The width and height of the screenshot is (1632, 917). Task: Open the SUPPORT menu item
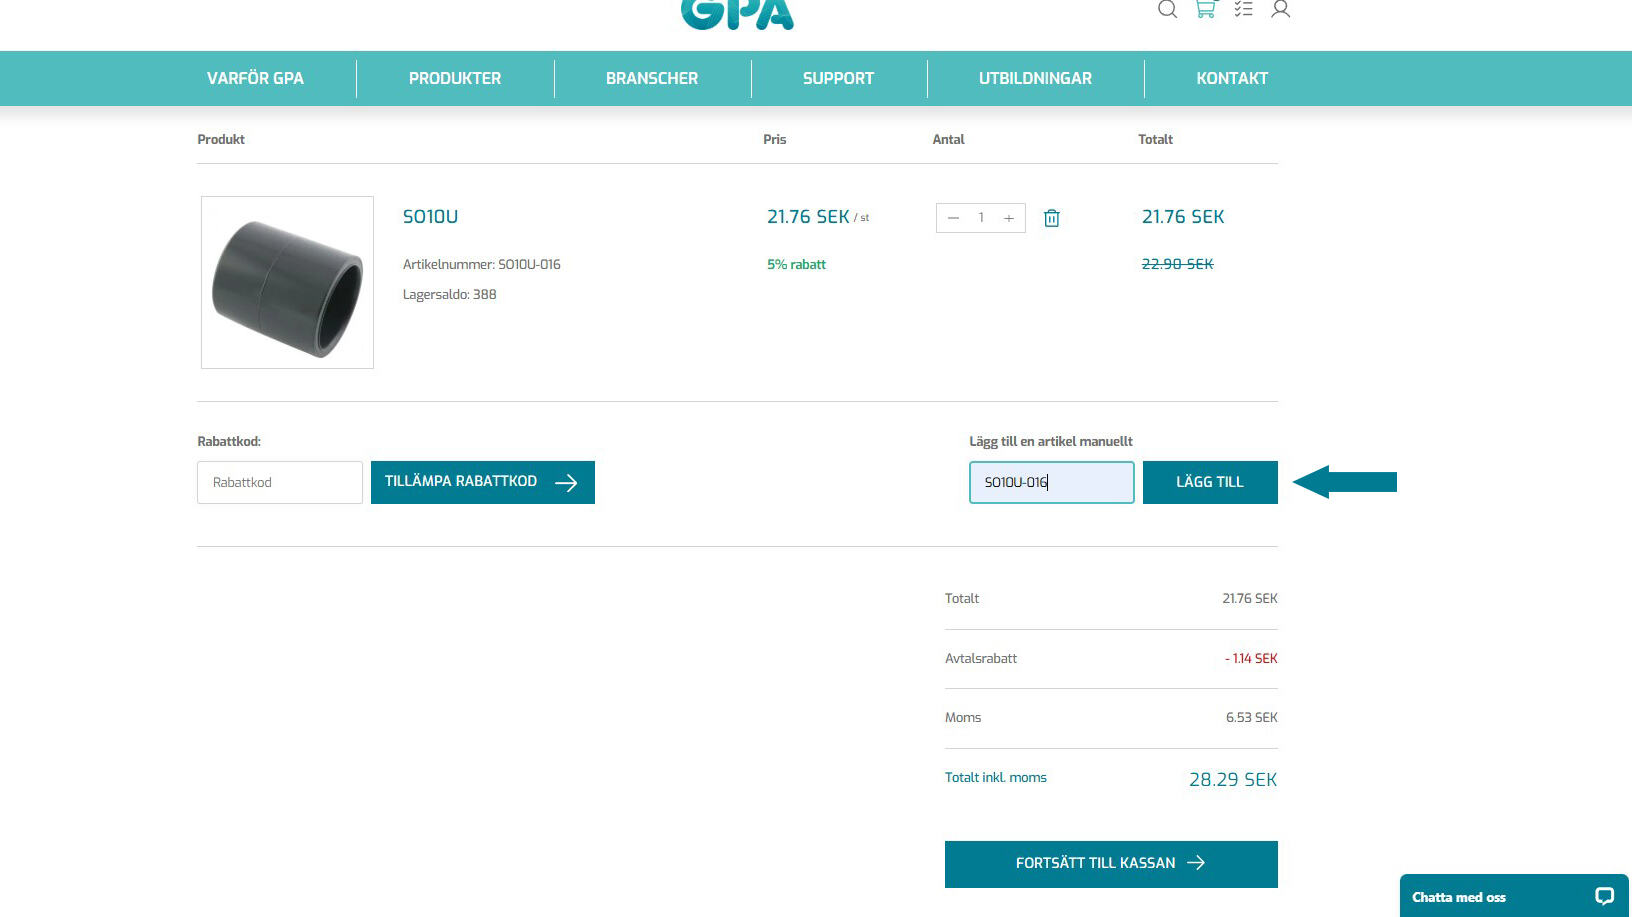[x=838, y=78]
